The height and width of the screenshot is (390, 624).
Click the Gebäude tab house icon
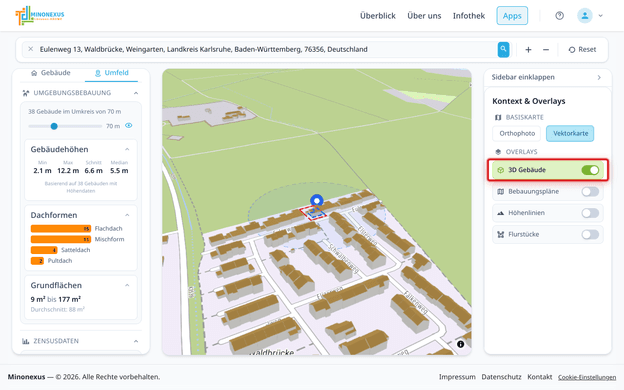click(x=34, y=73)
